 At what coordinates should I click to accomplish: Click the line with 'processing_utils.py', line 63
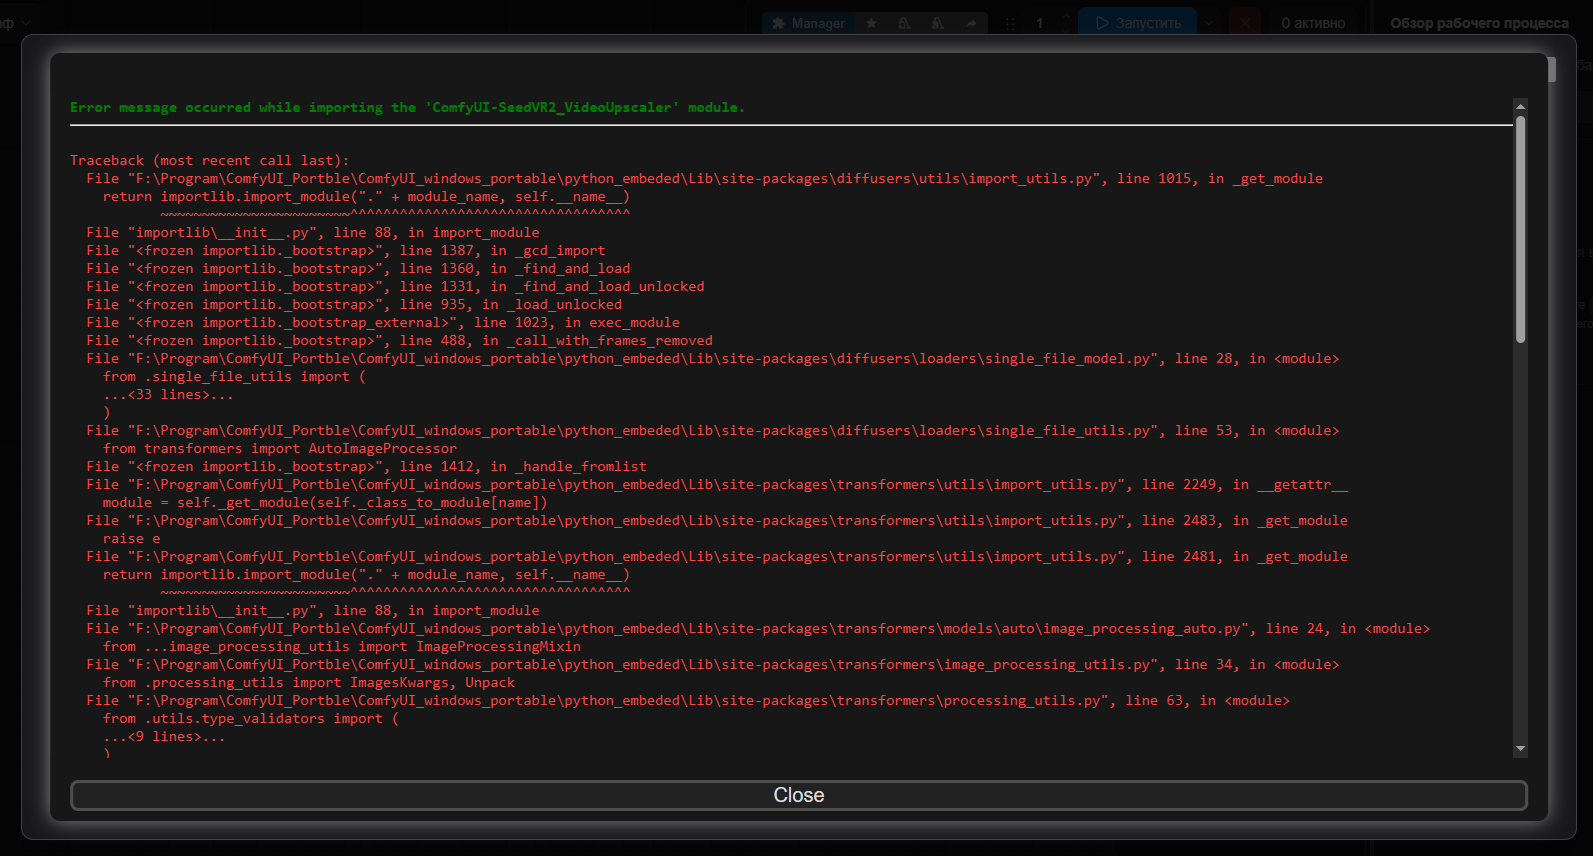coord(688,700)
